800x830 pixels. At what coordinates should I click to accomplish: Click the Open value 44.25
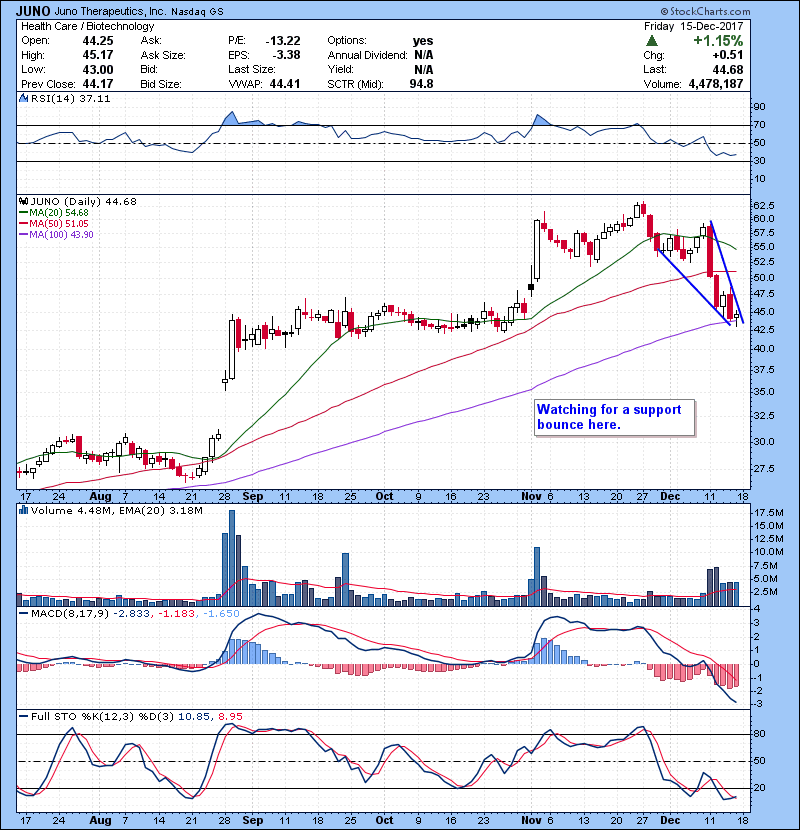coord(98,41)
